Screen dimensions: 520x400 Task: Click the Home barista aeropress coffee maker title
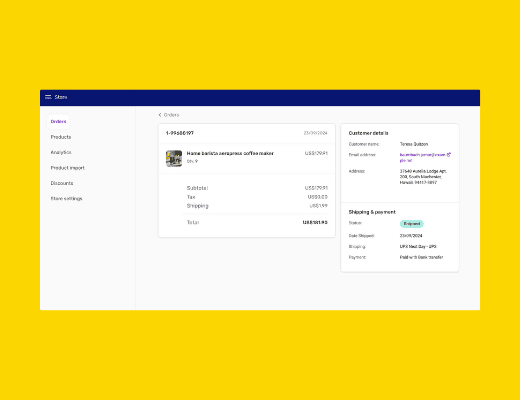click(x=230, y=153)
